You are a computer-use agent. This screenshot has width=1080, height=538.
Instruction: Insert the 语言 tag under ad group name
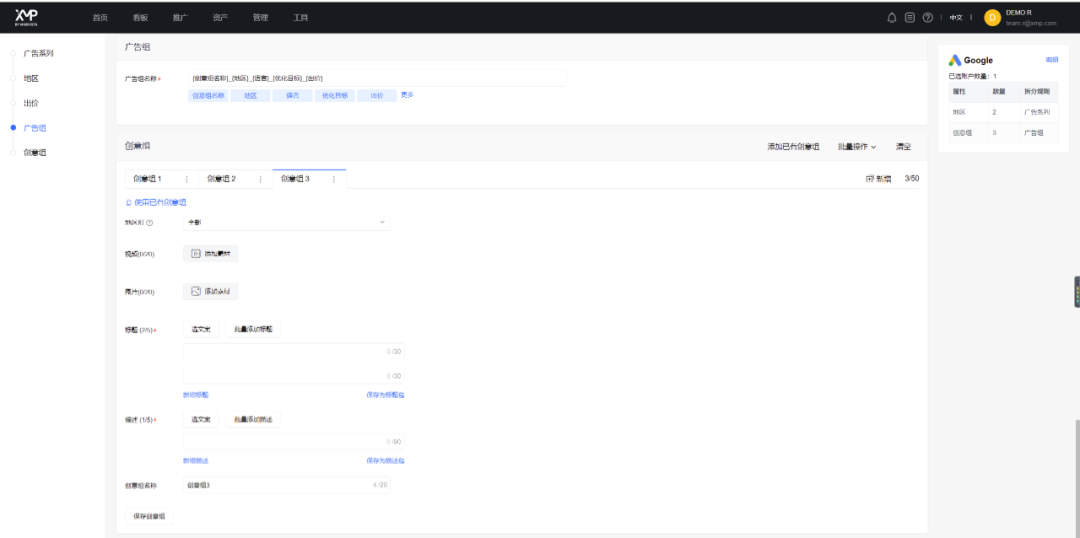292,96
